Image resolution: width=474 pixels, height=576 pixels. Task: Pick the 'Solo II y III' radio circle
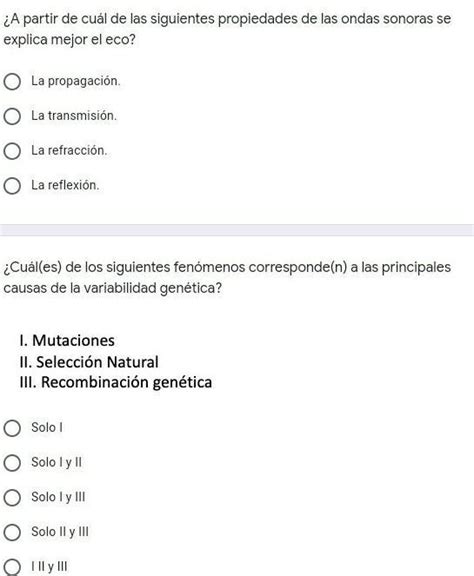pos(12,532)
